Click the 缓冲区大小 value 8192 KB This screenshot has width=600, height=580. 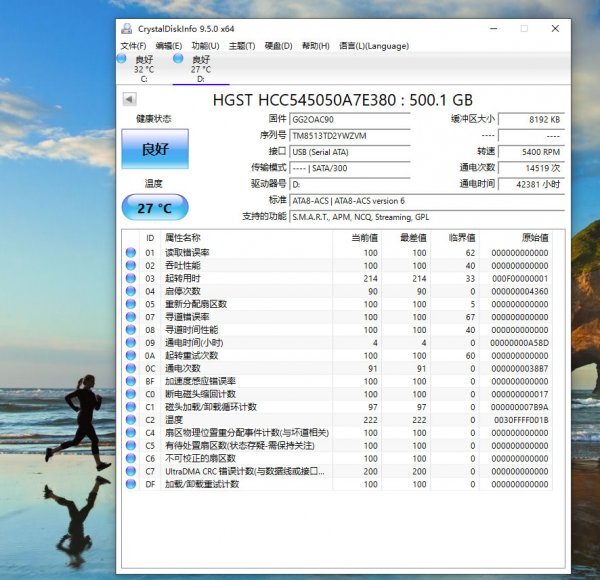tap(532, 119)
